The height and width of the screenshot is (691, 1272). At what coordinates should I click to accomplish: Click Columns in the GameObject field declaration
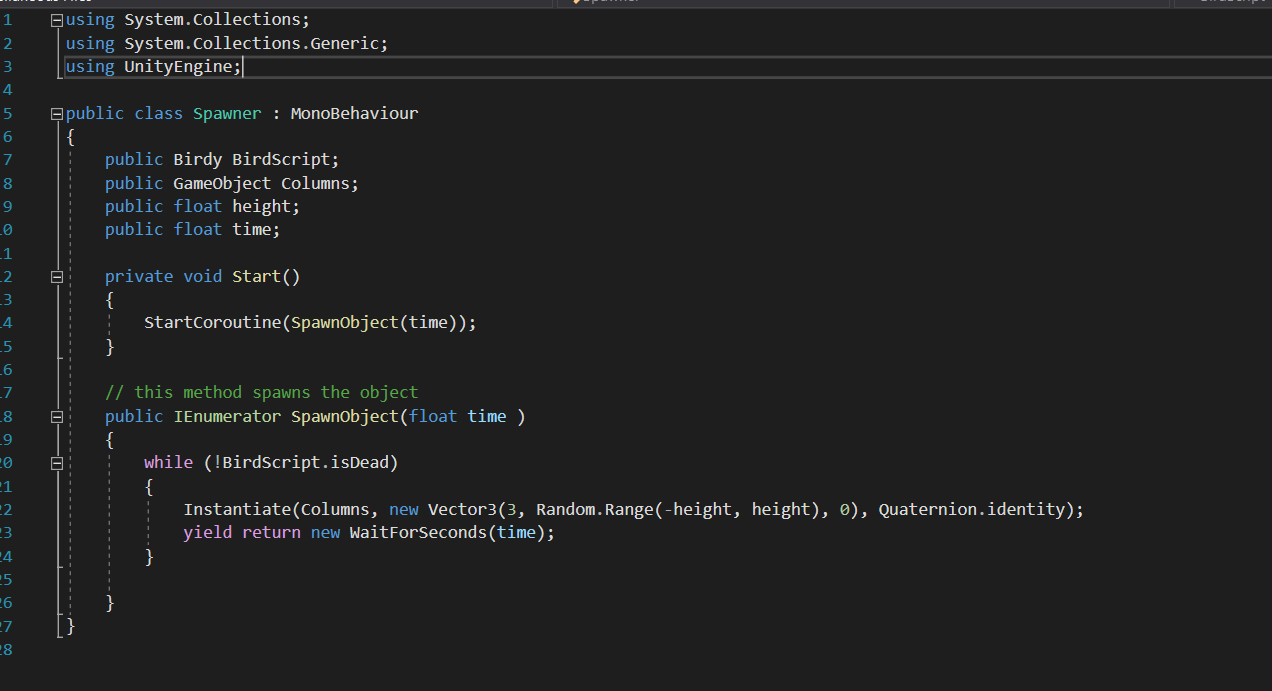[315, 183]
